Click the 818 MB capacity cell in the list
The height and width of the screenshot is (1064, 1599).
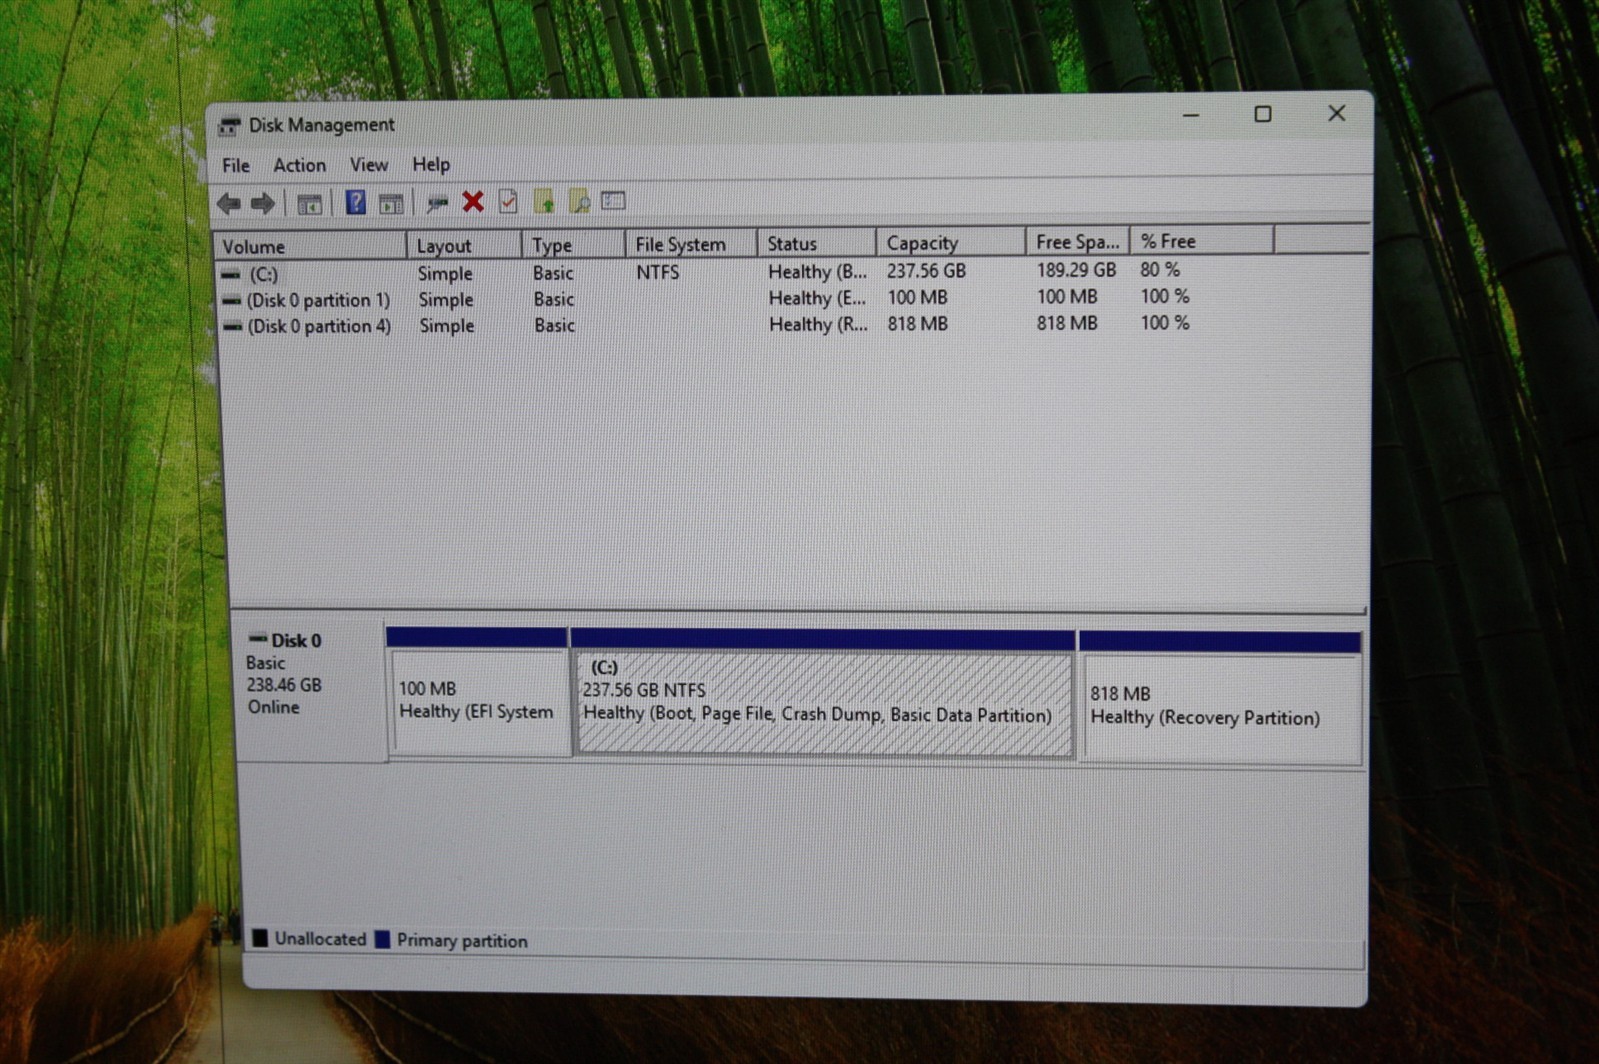pos(917,323)
